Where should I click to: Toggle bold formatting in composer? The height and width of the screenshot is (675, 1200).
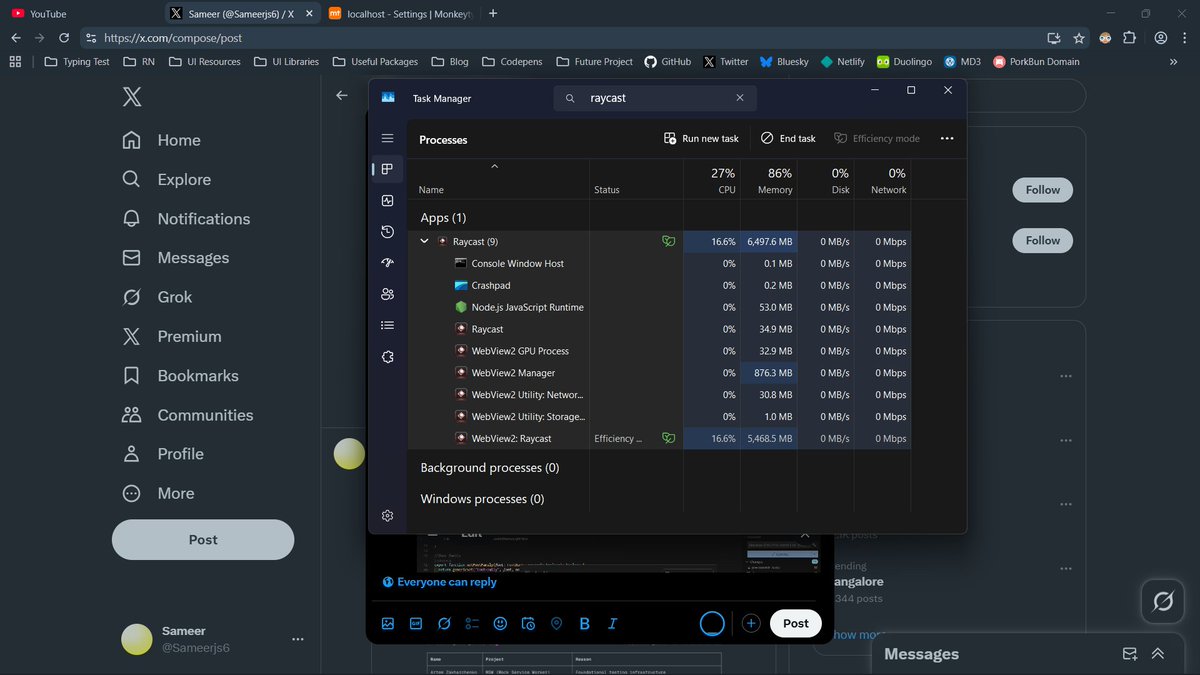coord(585,623)
